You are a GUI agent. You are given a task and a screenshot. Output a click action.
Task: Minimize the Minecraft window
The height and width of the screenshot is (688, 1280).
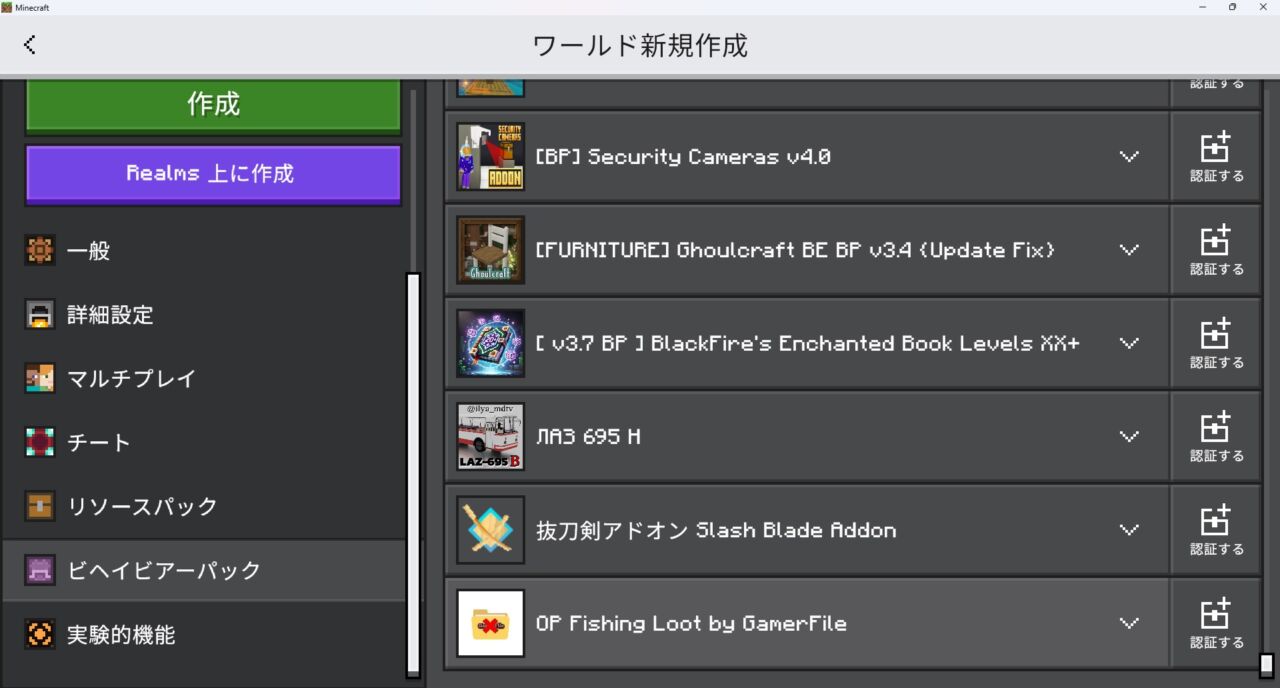click(1202, 7)
